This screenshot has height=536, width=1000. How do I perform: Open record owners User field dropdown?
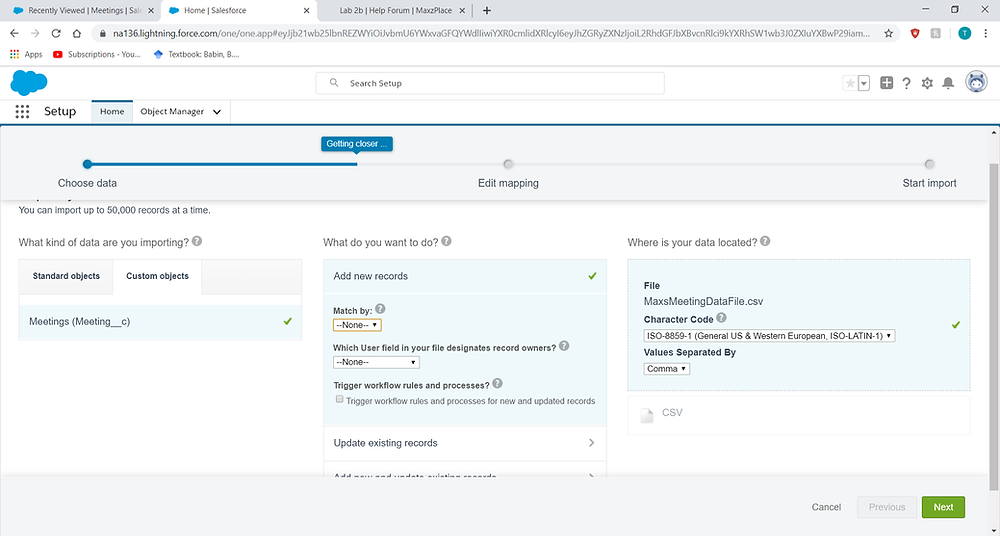[376, 362]
